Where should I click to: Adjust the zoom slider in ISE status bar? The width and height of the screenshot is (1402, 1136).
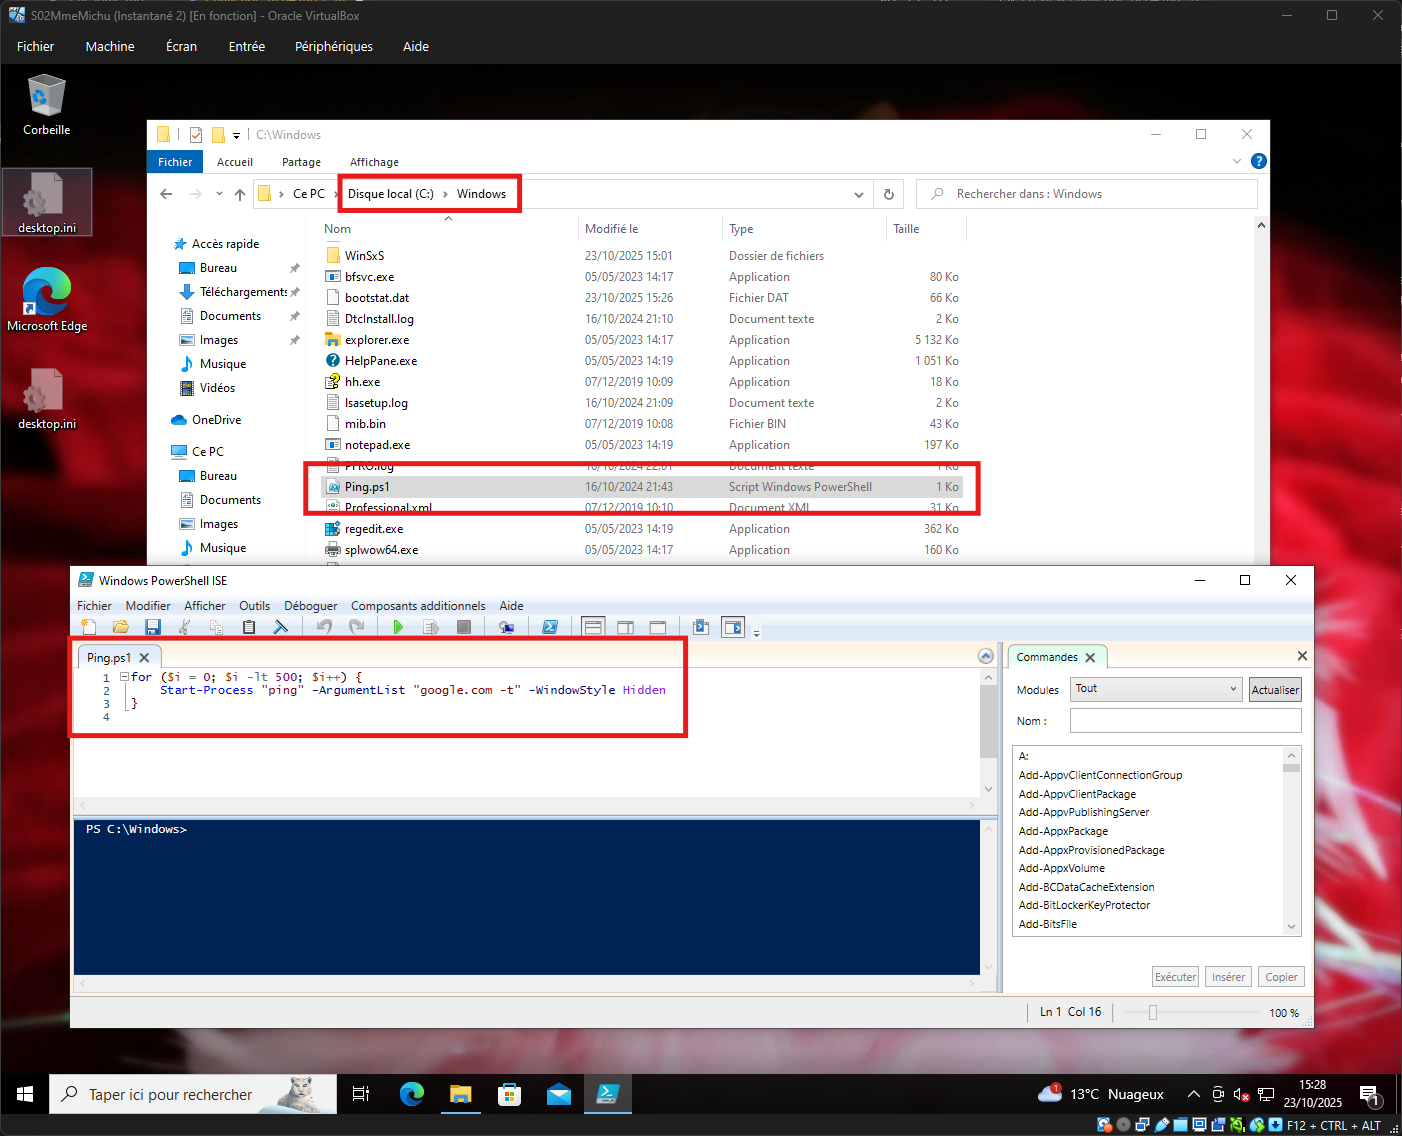(x=1153, y=1012)
